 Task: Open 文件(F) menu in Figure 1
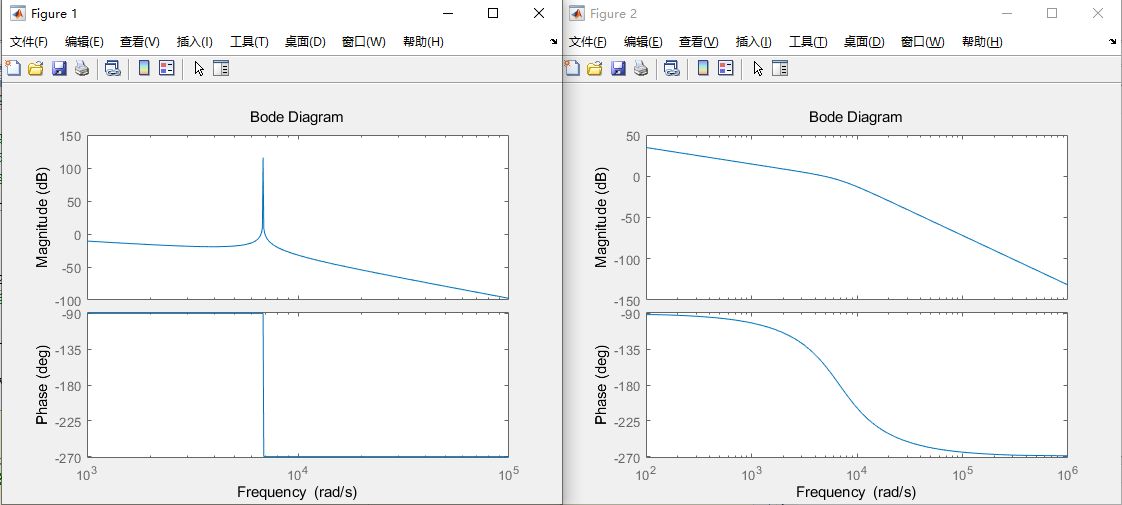click(29, 41)
